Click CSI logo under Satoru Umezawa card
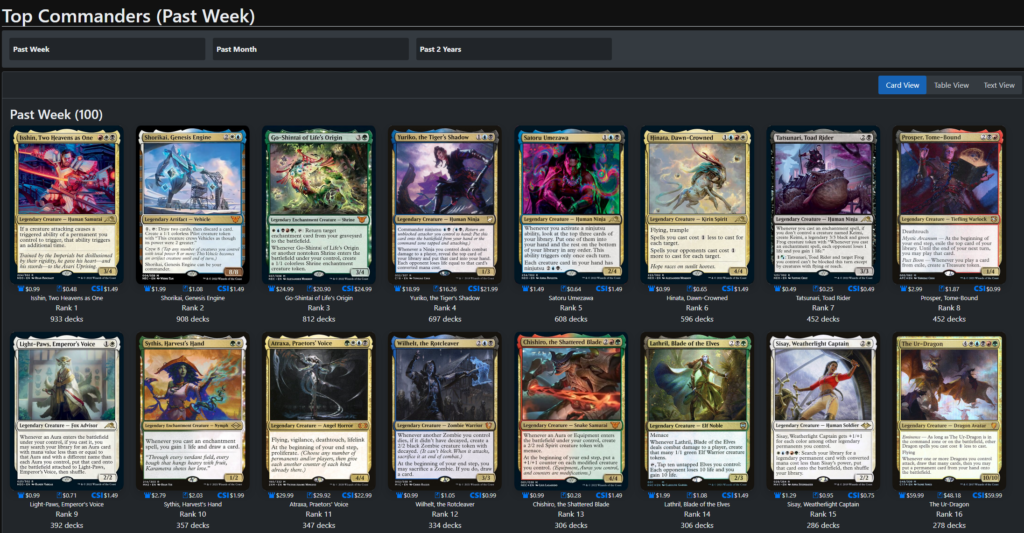The width and height of the screenshot is (1024, 533). pos(601,289)
